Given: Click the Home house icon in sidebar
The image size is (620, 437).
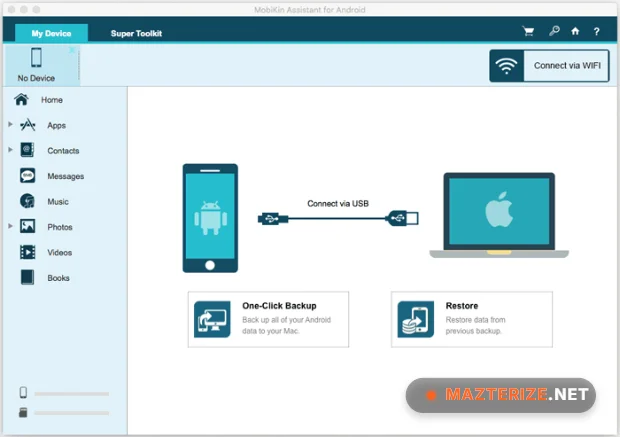Looking at the screenshot, I should click(21, 100).
